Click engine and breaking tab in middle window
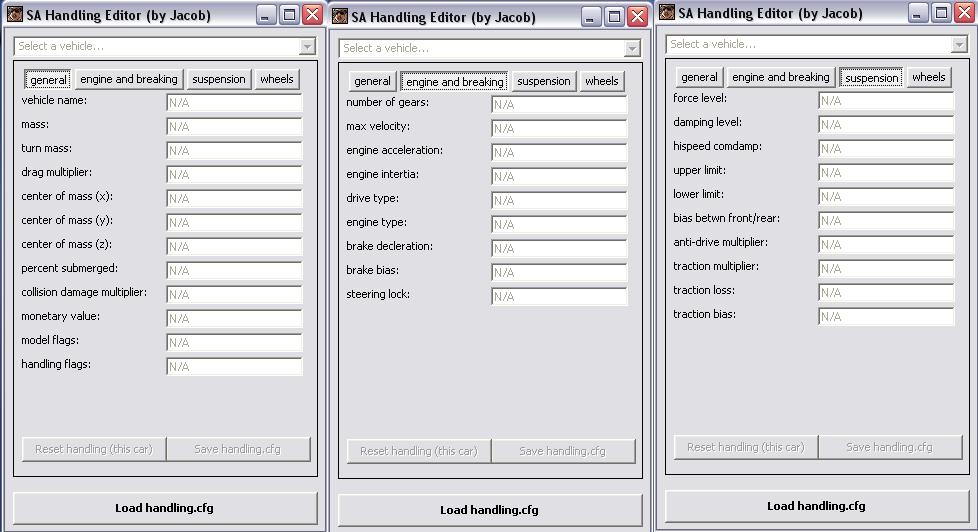The image size is (978, 532). click(x=454, y=81)
